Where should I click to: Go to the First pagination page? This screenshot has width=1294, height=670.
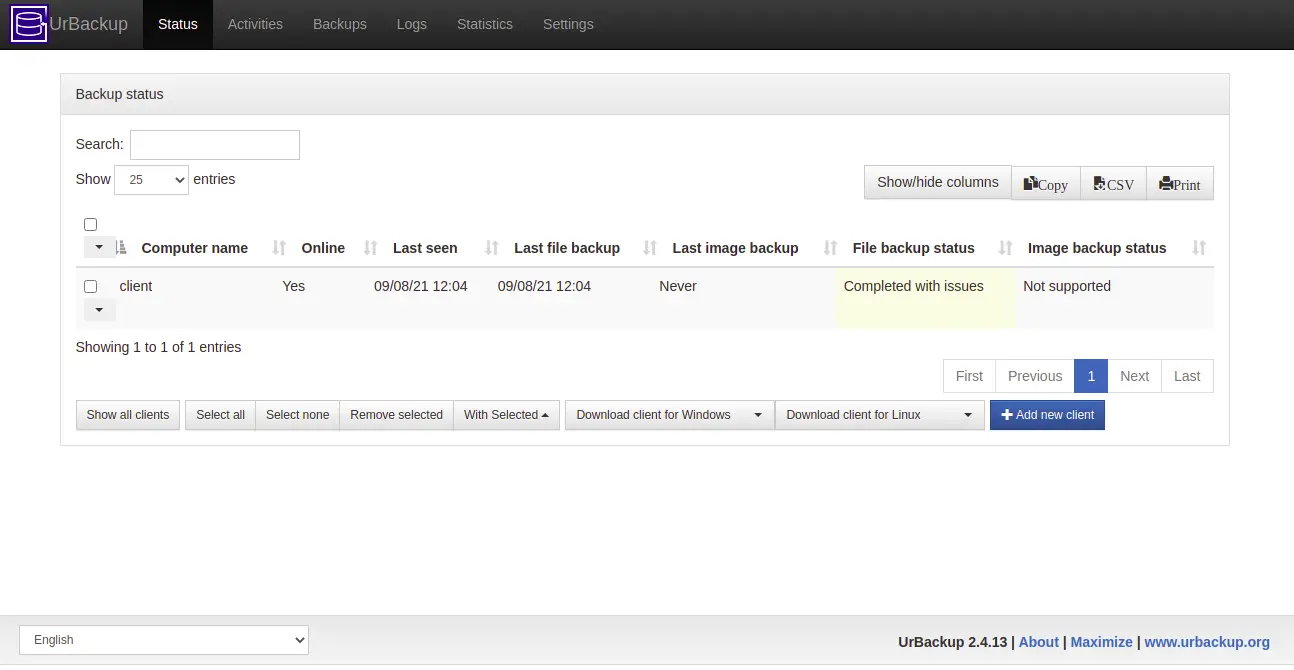[x=969, y=376]
